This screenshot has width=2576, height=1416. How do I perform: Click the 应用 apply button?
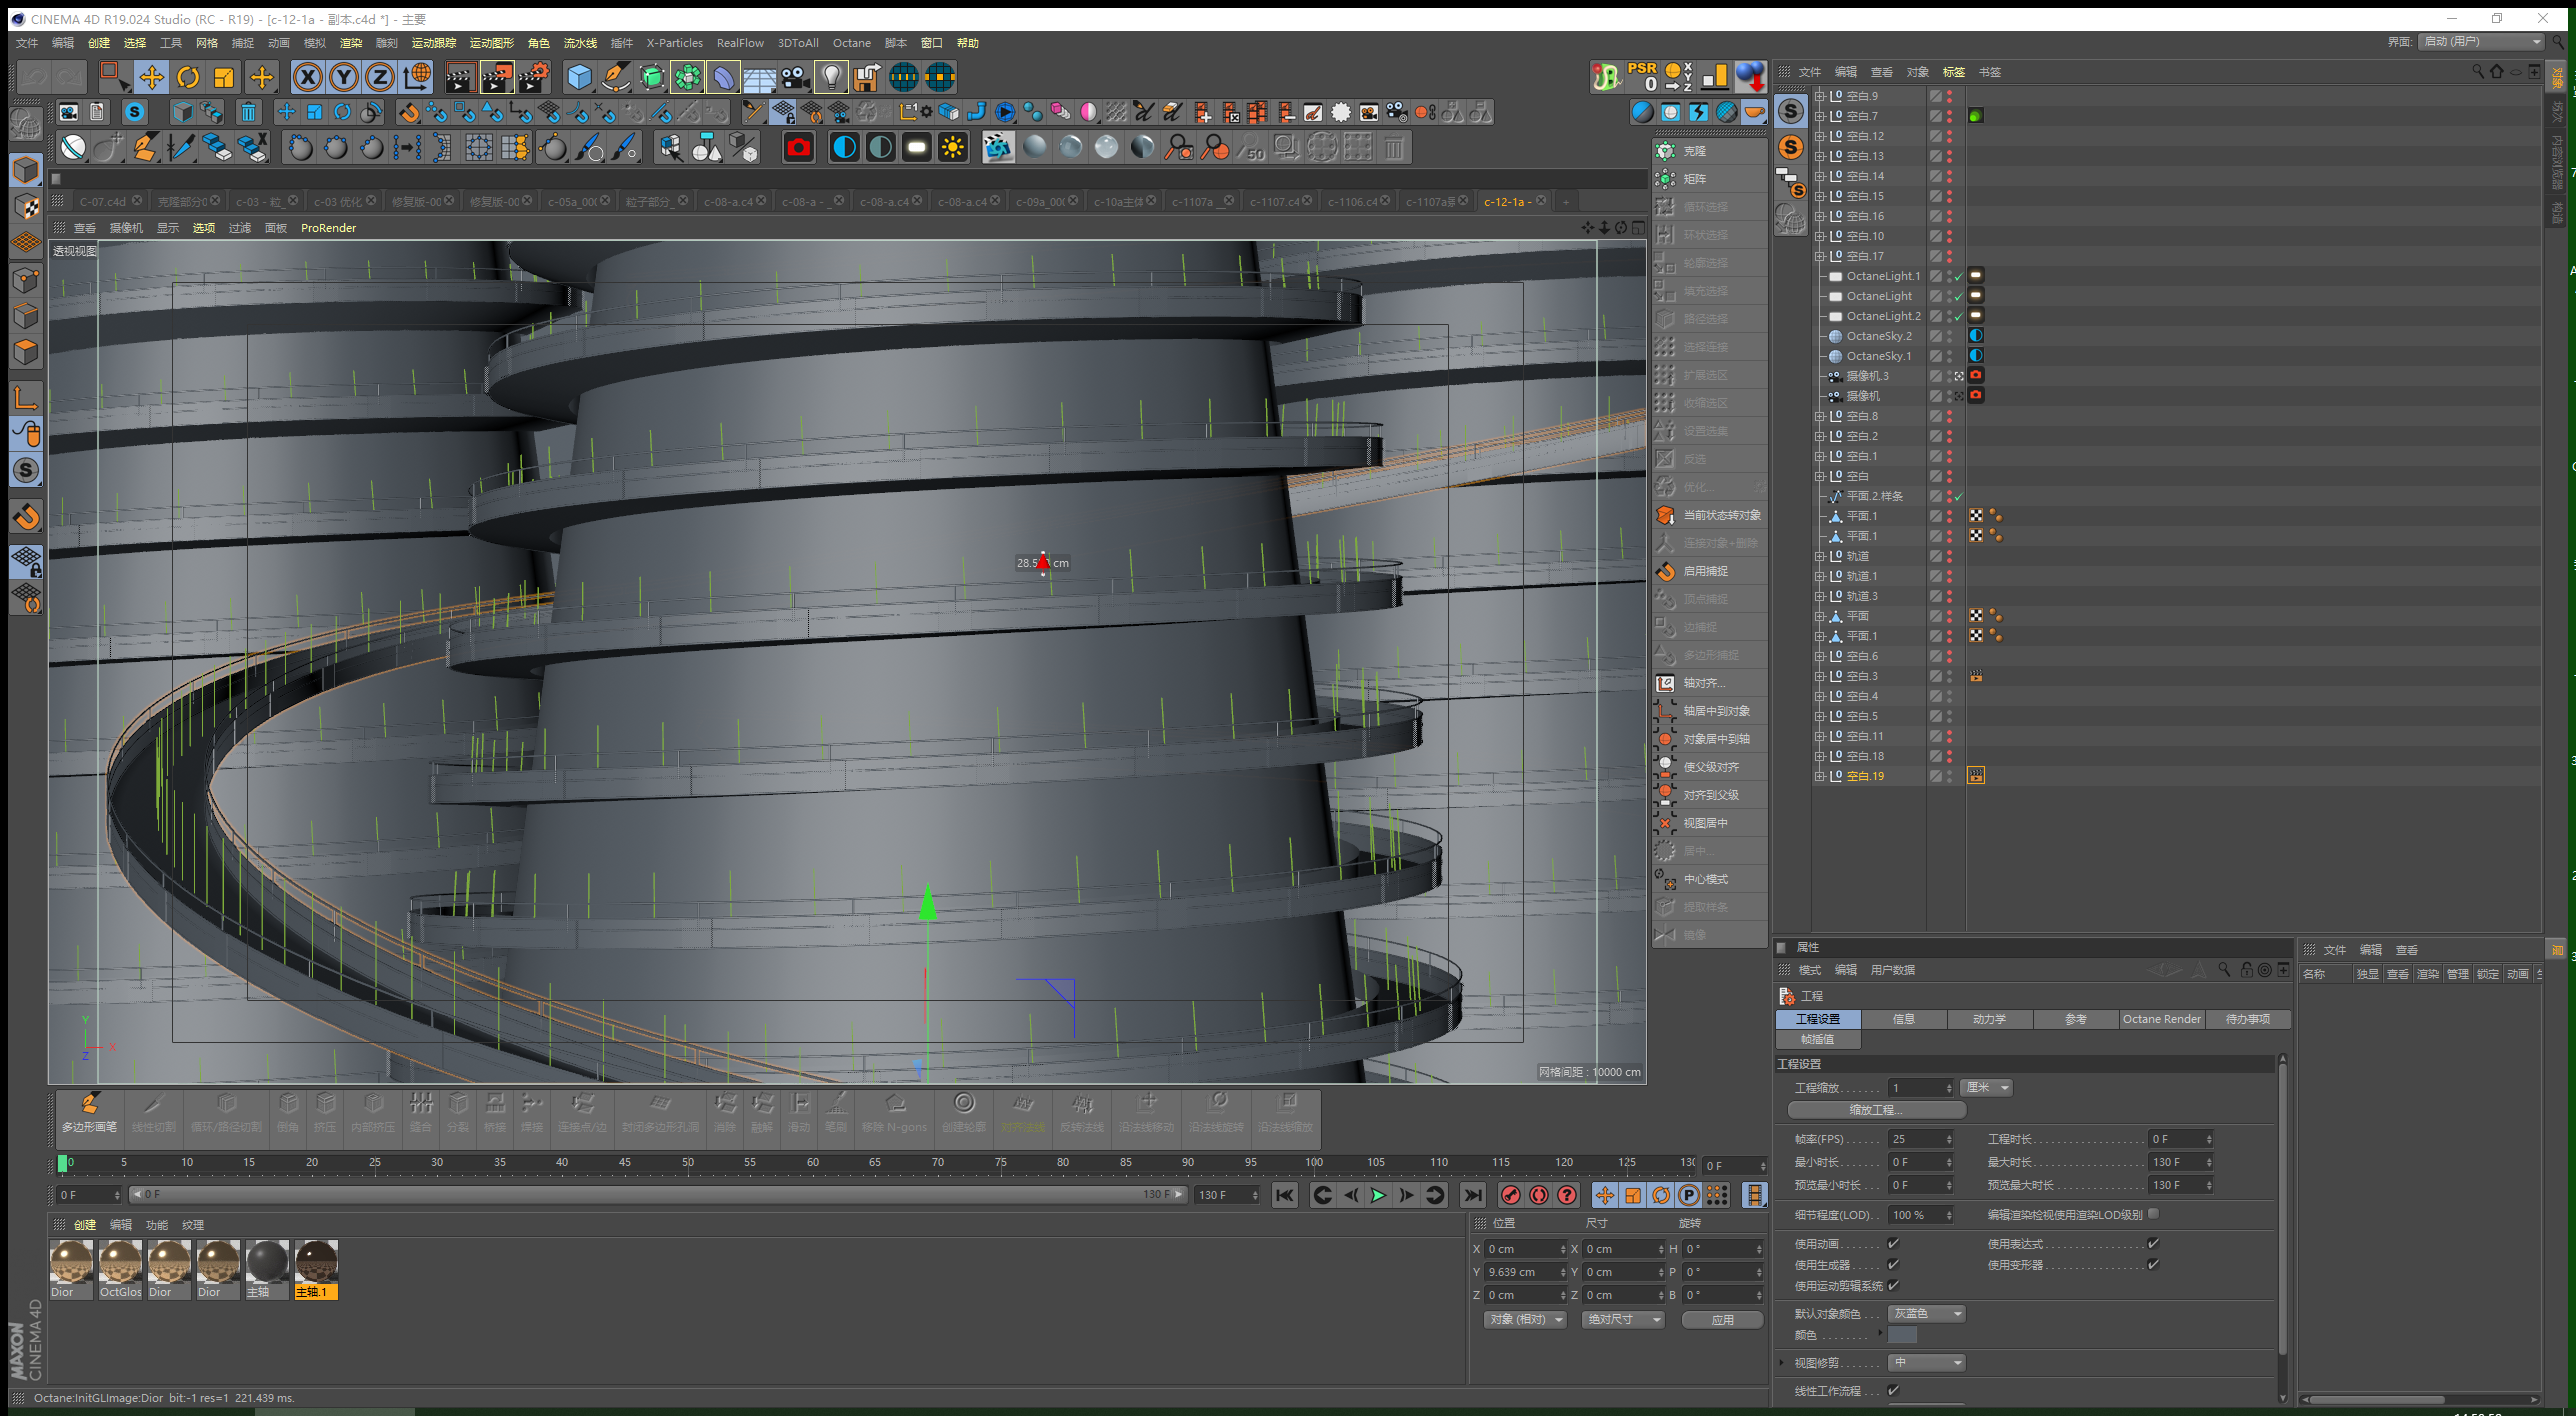click(x=1722, y=1319)
